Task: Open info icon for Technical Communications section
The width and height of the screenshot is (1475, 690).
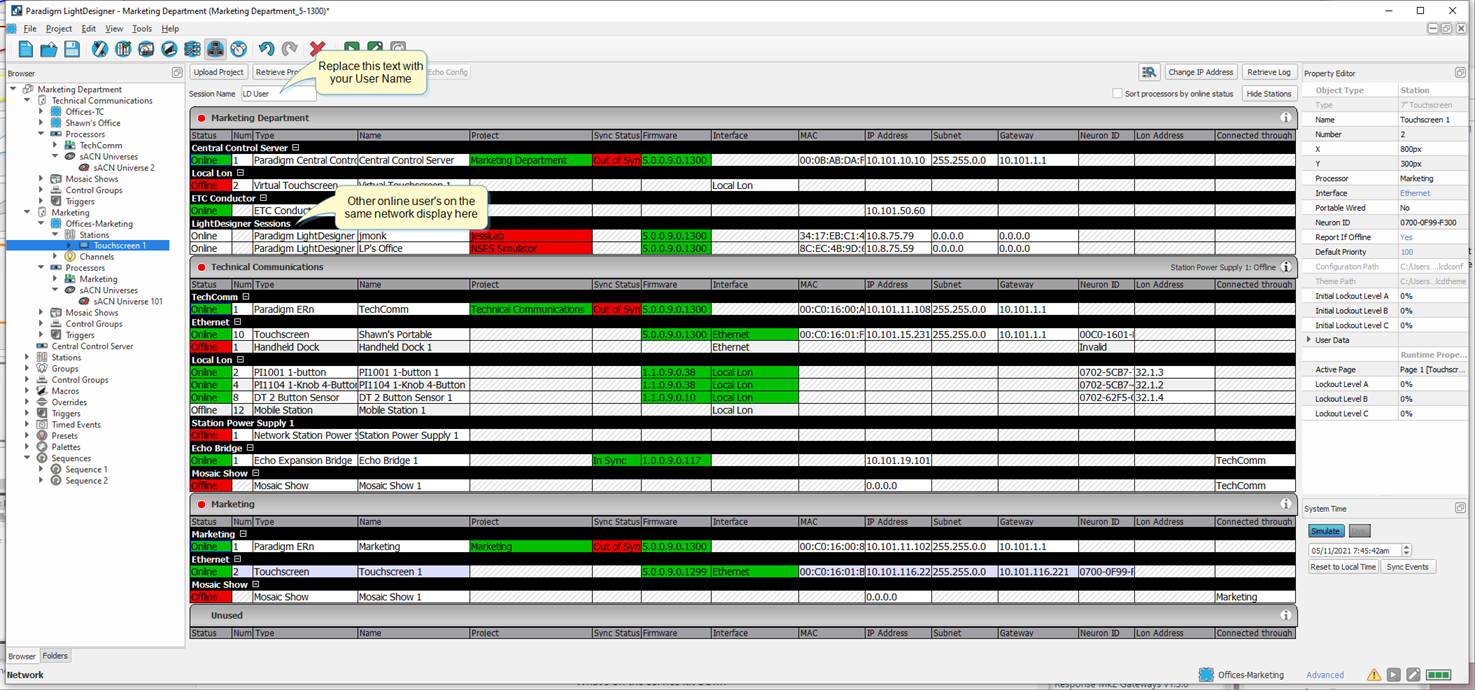Action: pos(1286,267)
